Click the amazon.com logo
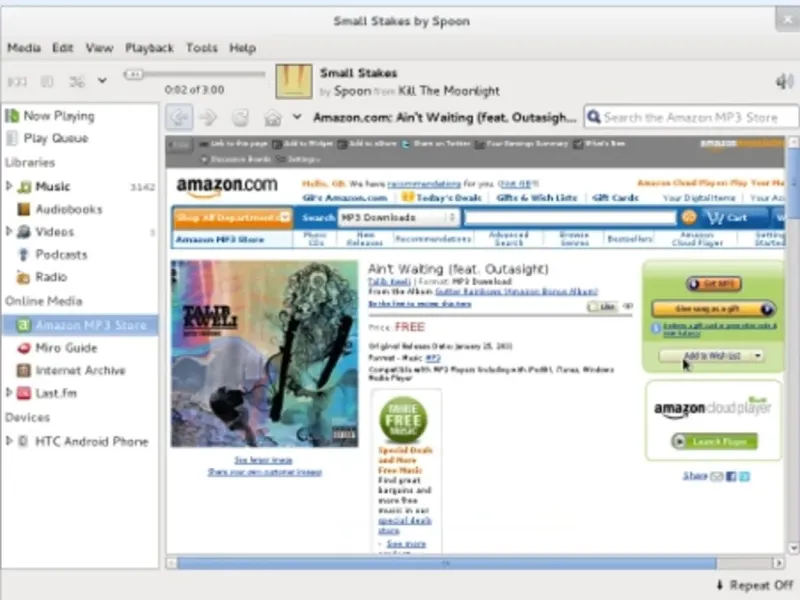Viewport: 800px width, 600px height. point(227,187)
